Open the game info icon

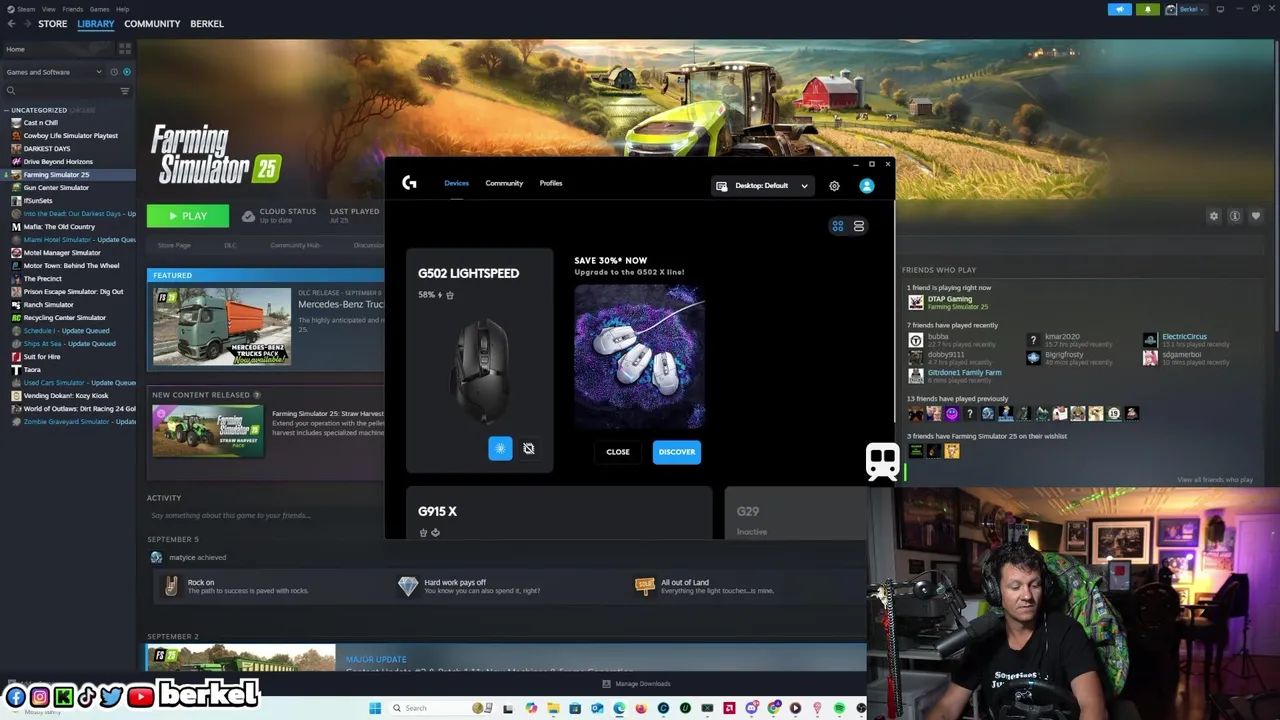pyautogui.click(x=1235, y=216)
